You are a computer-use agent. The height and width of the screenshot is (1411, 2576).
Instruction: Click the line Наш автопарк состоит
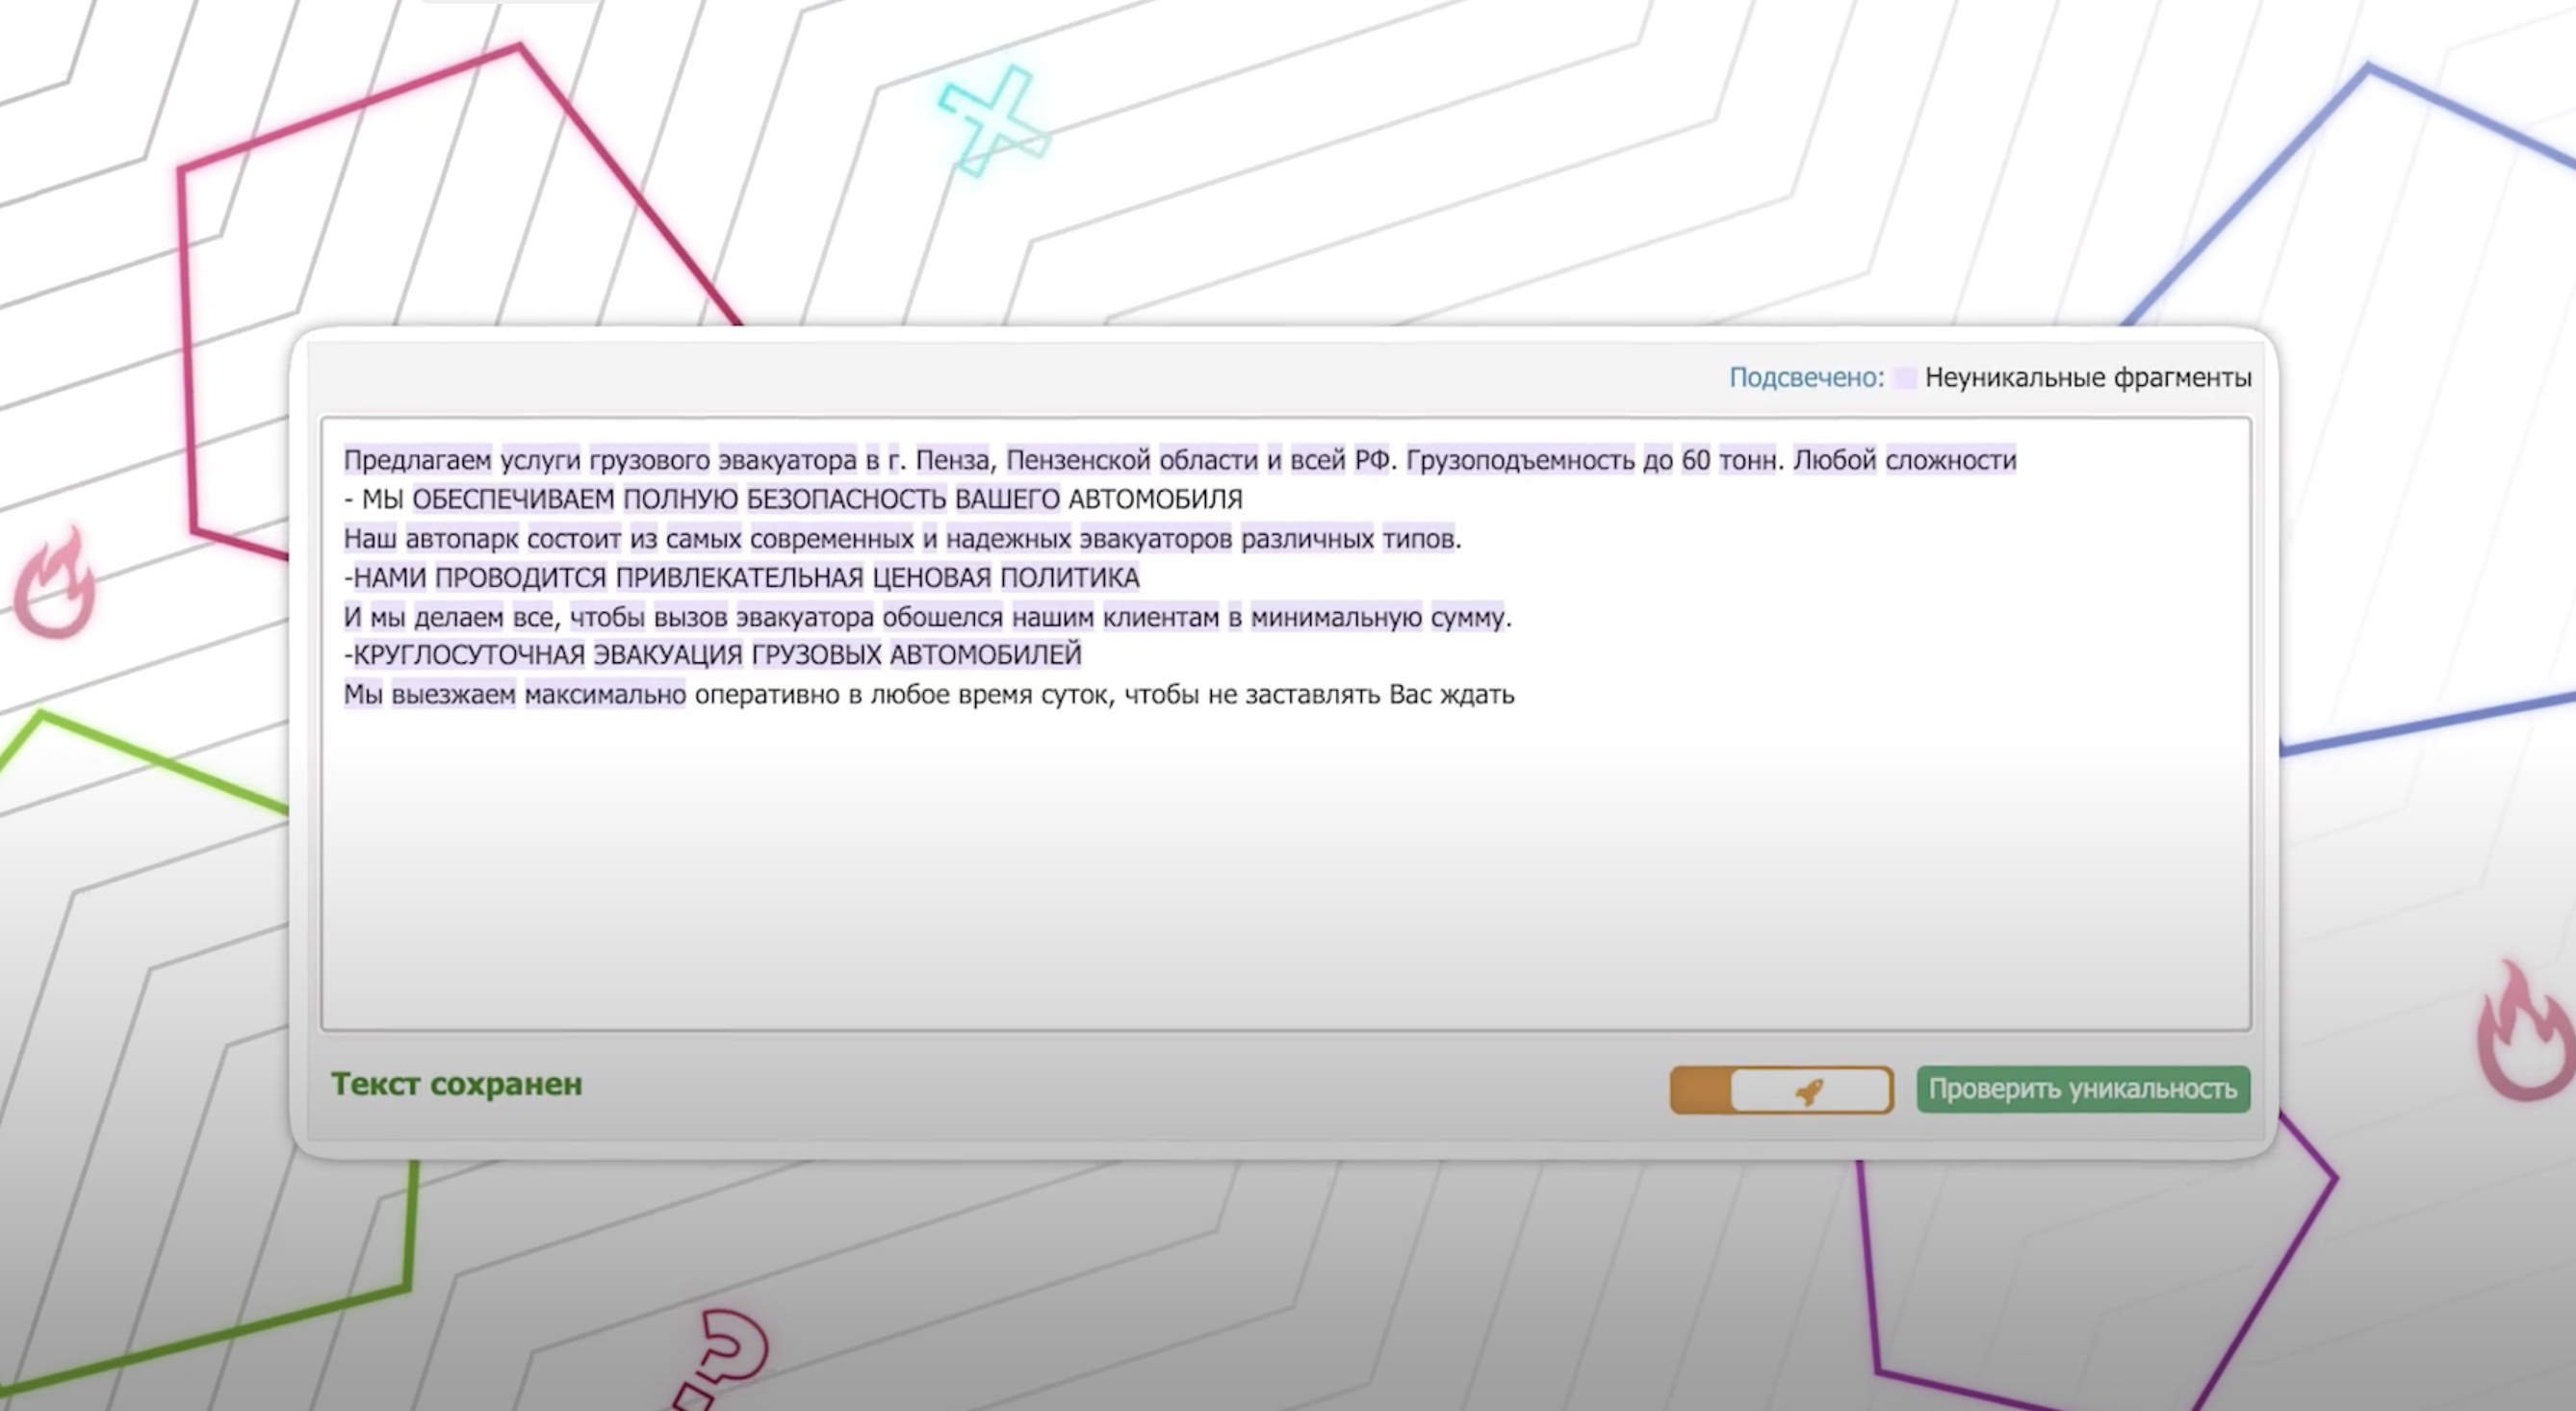(x=902, y=539)
